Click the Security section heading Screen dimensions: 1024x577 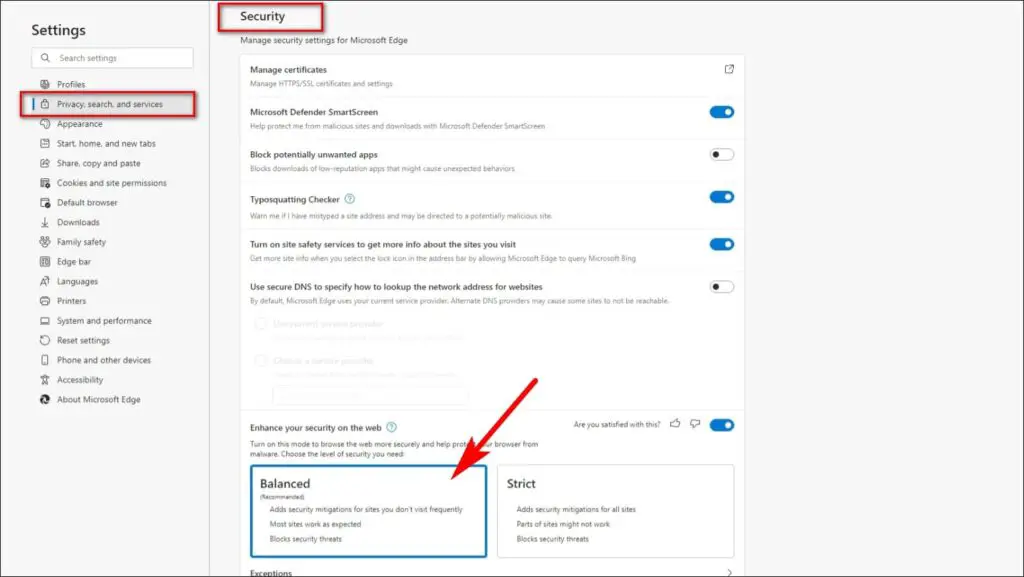[x=262, y=16]
